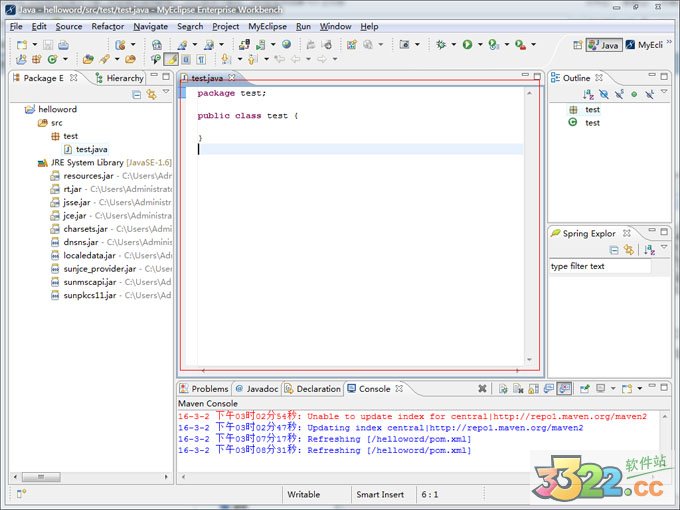Click the Next Annotation icon
The width and height of the screenshot is (680, 510).
(x=226, y=59)
